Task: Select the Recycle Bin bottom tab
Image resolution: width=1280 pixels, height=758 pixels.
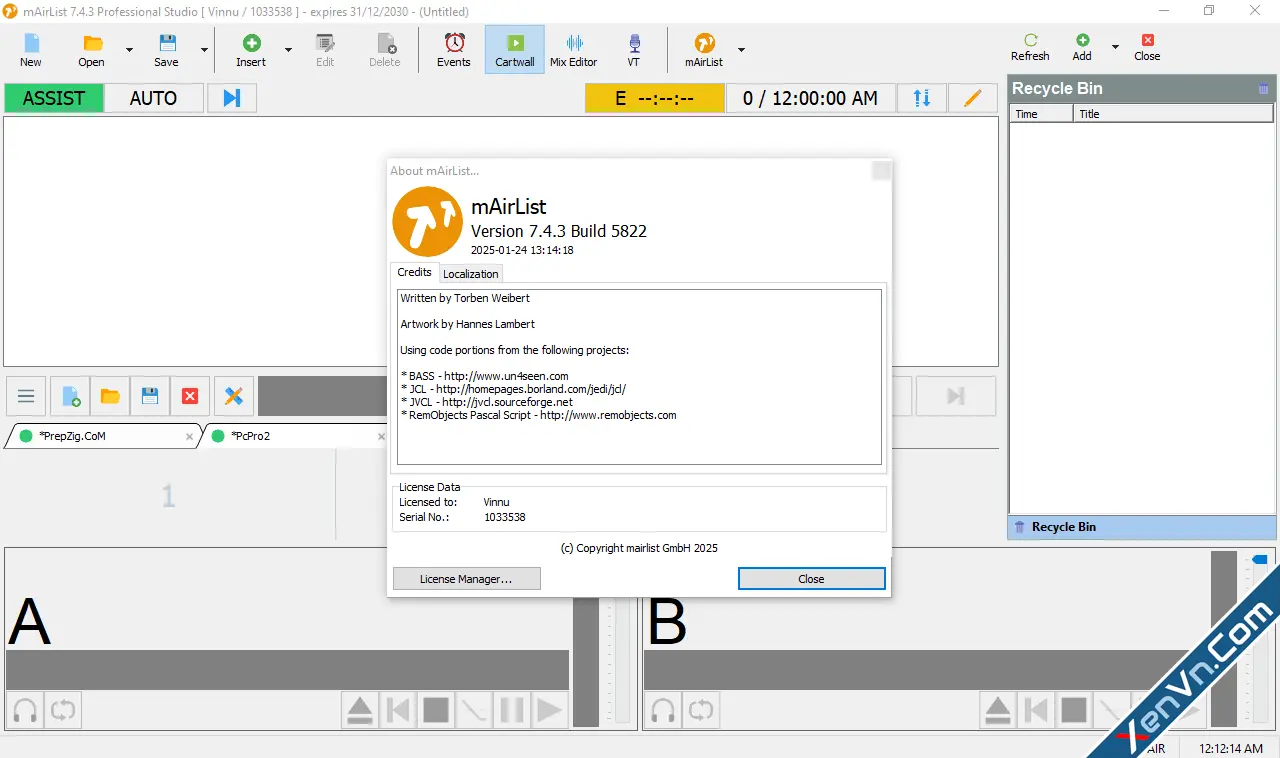Action: (1143, 527)
